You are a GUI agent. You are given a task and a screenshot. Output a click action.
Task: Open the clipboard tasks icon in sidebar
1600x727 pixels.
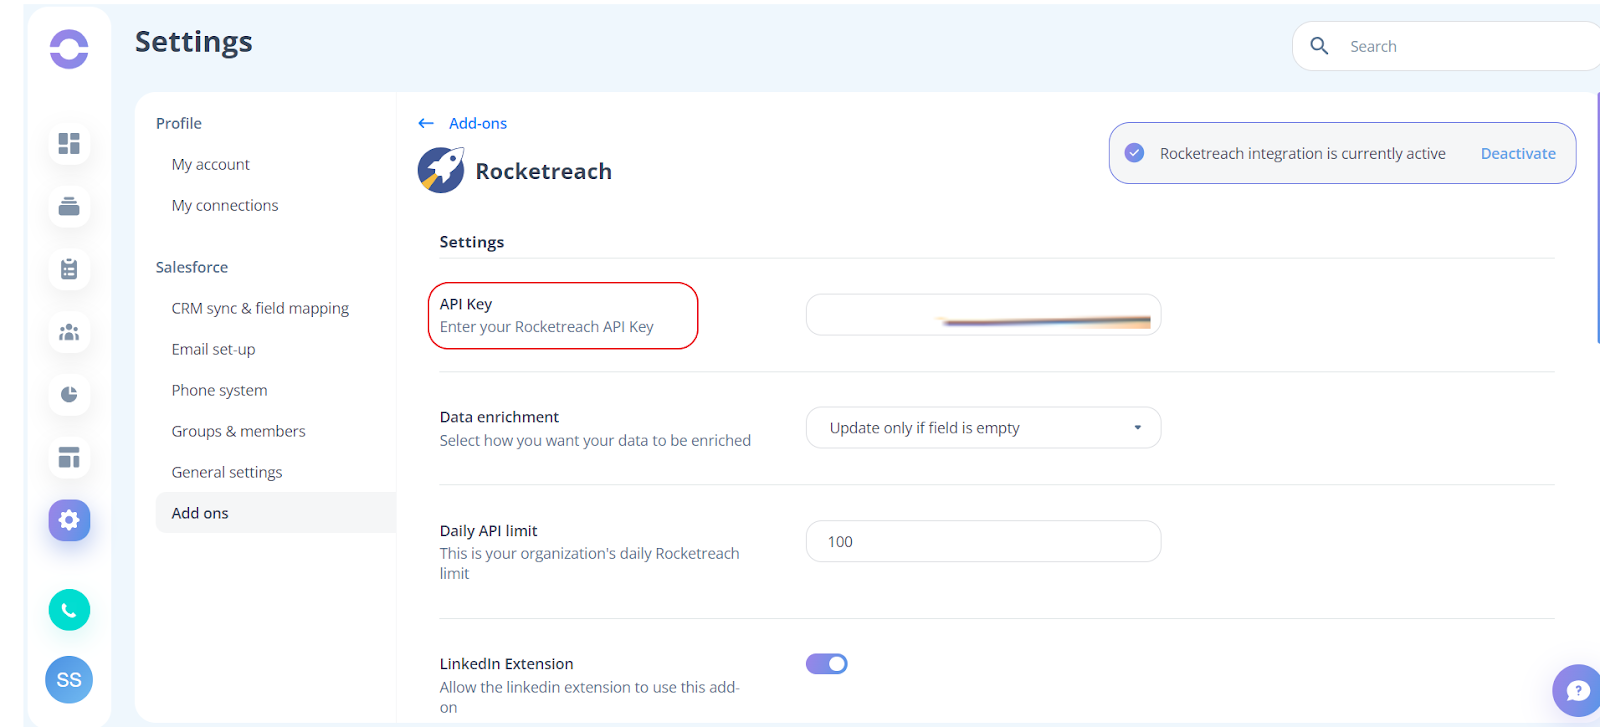(x=69, y=269)
